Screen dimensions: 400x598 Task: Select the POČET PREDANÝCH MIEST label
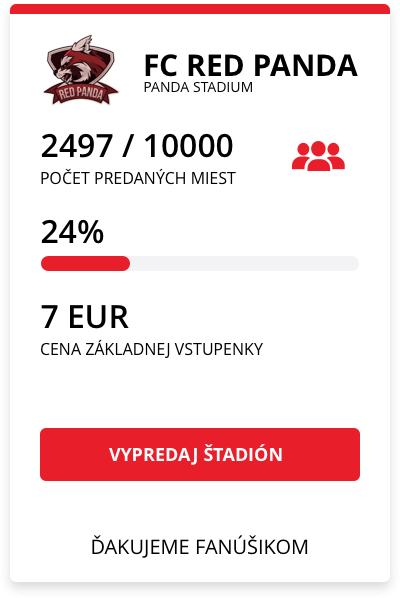138,178
